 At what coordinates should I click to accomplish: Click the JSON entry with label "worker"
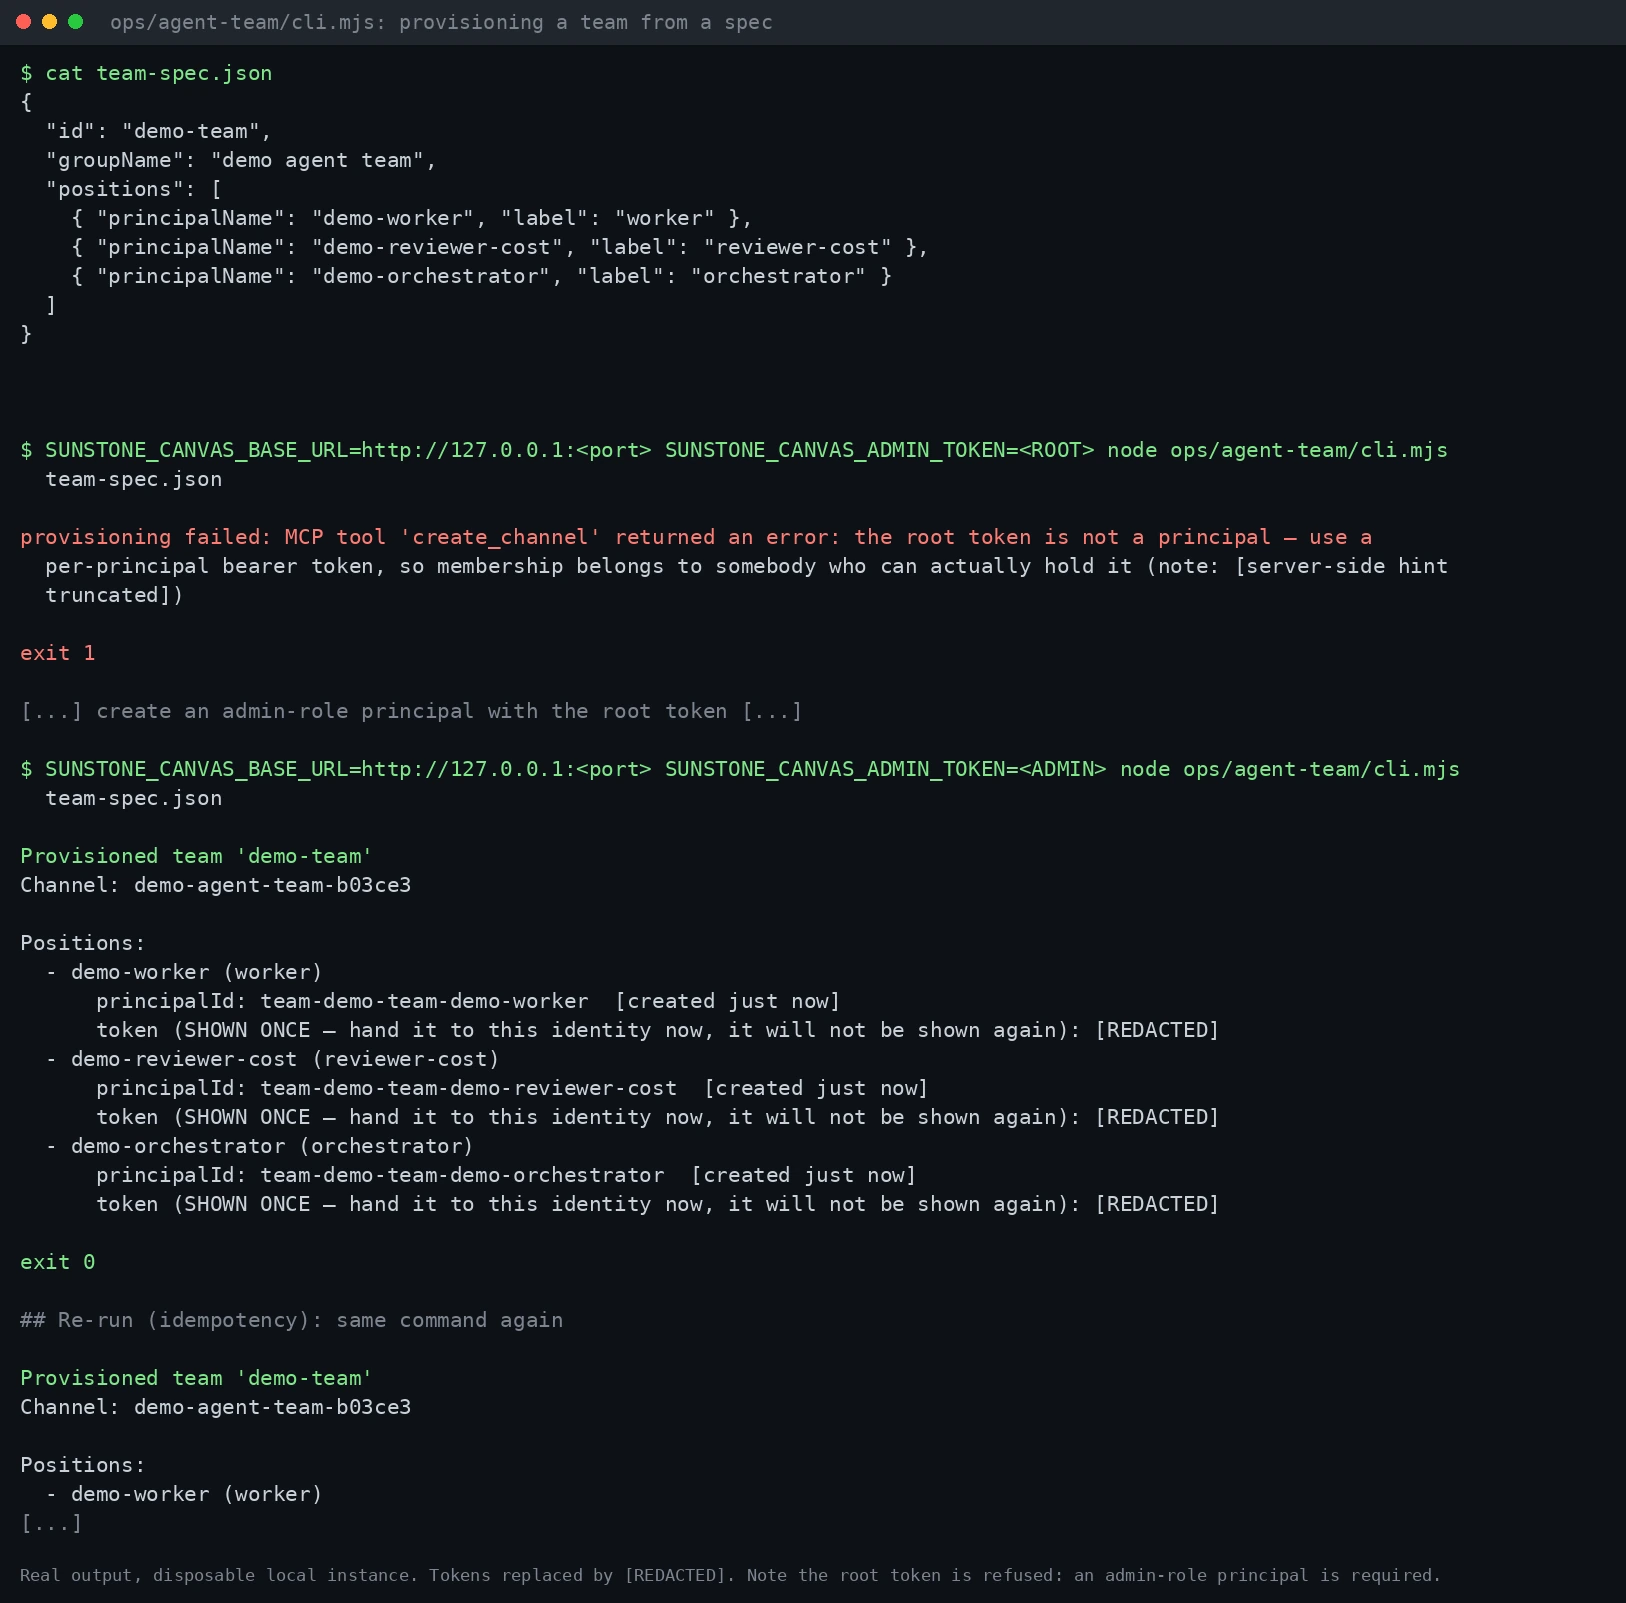pyautogui.click(x=411, y=218)
